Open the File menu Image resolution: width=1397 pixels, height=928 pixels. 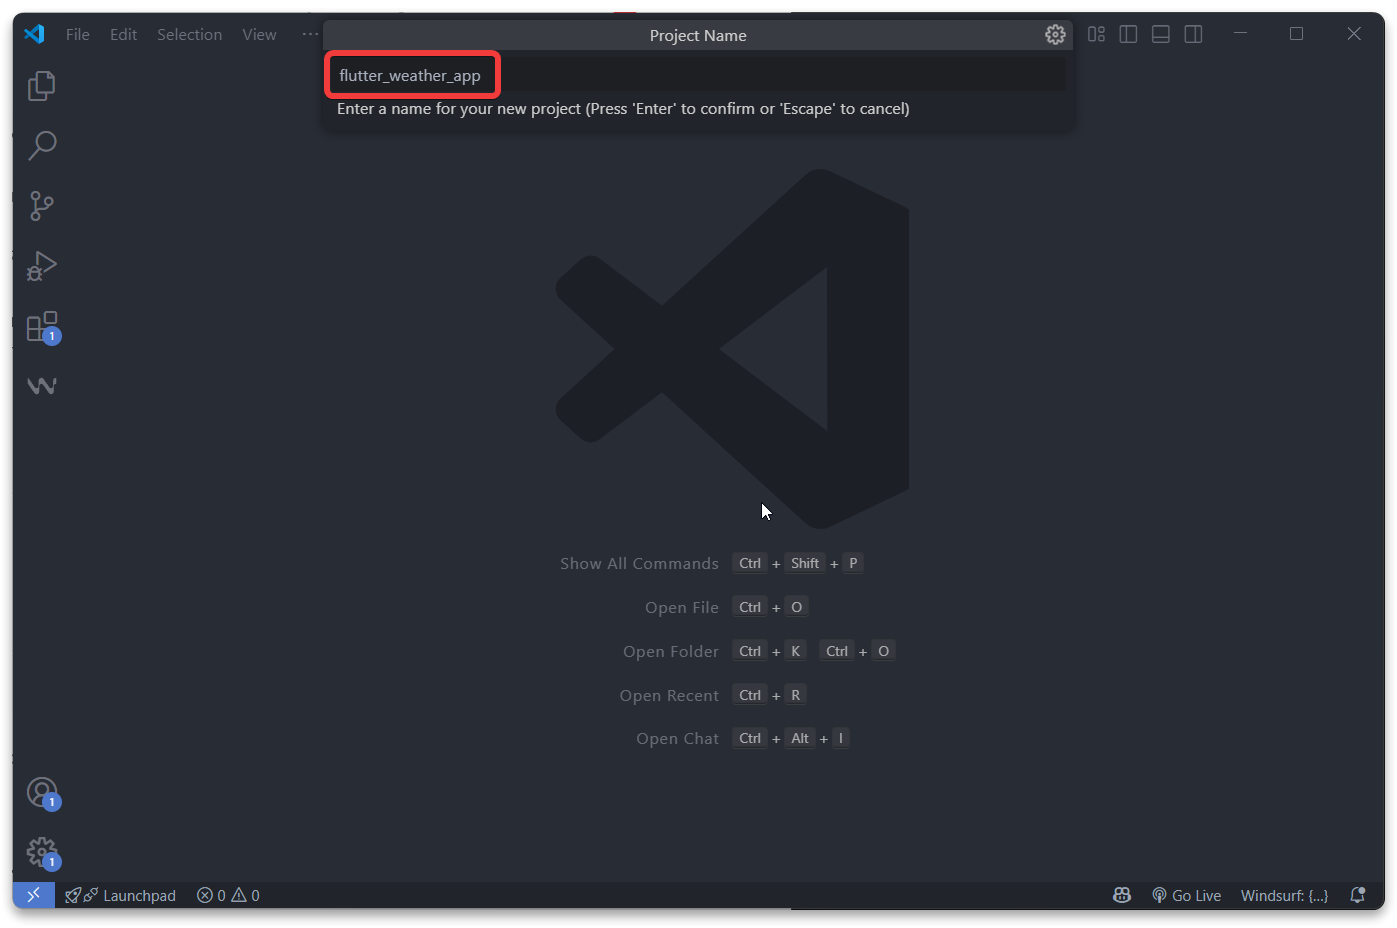click(x=77, y=34)
